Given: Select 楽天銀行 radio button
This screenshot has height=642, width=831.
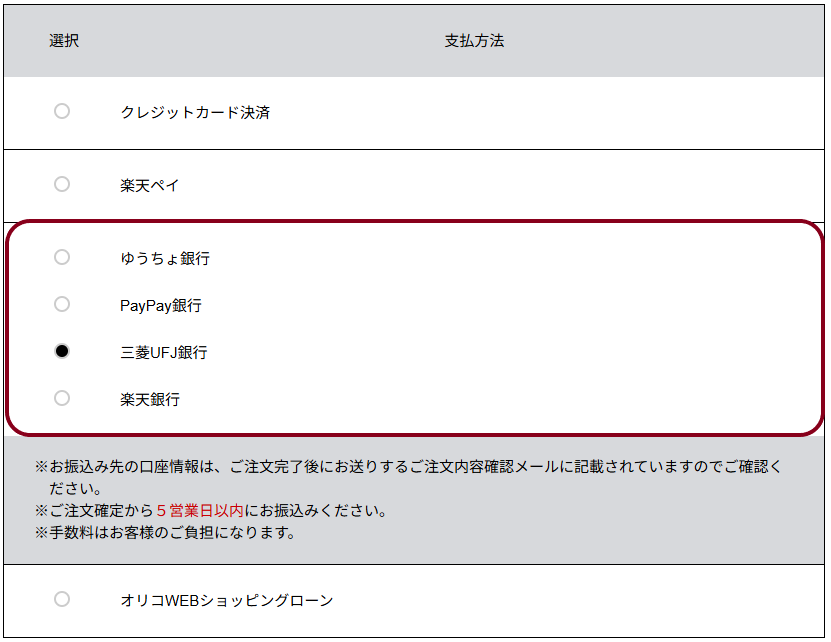Looking at the screenshot, I should tap(62, 398).
